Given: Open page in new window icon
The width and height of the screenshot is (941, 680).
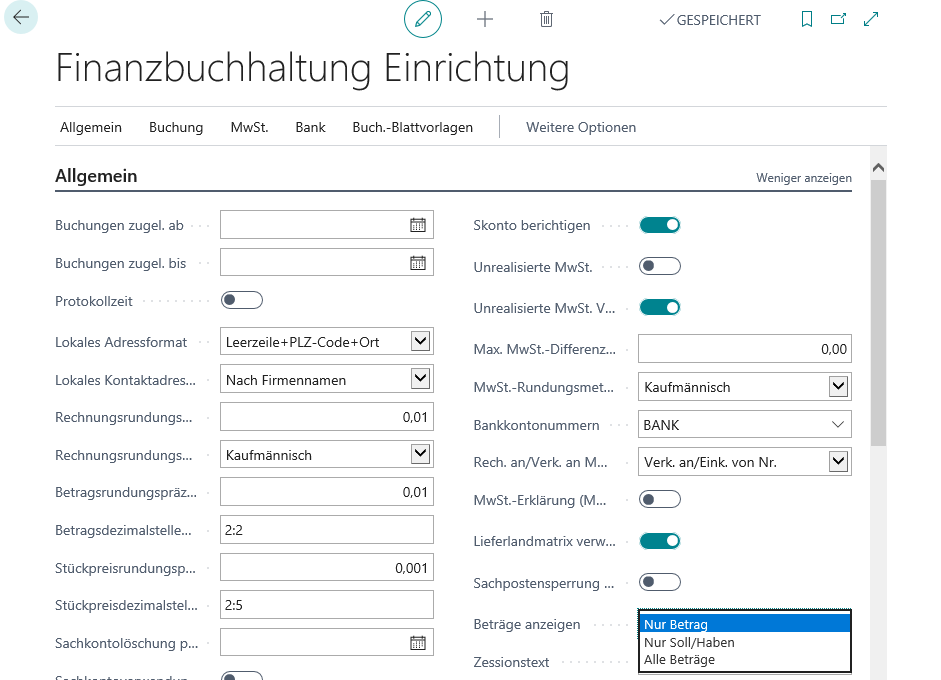Looking at the screenshot, I should [x=839, y=19].
